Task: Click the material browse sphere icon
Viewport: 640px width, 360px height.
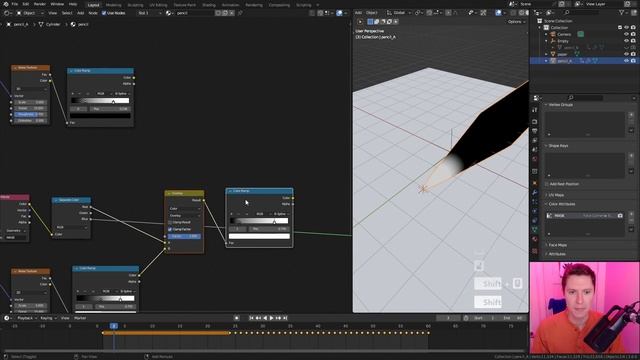Action: pos(169,13)
